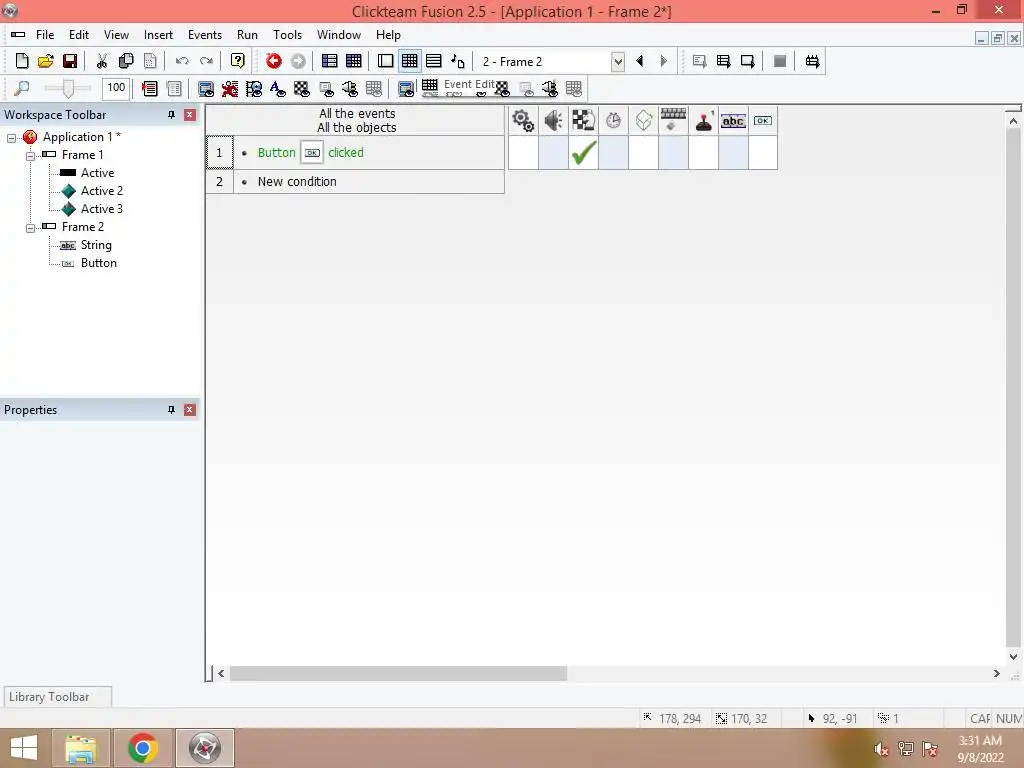The height and width of the screenshot is (768, 1024).
Task: Toggle the red running-figure eye filter
Action: 230,88
